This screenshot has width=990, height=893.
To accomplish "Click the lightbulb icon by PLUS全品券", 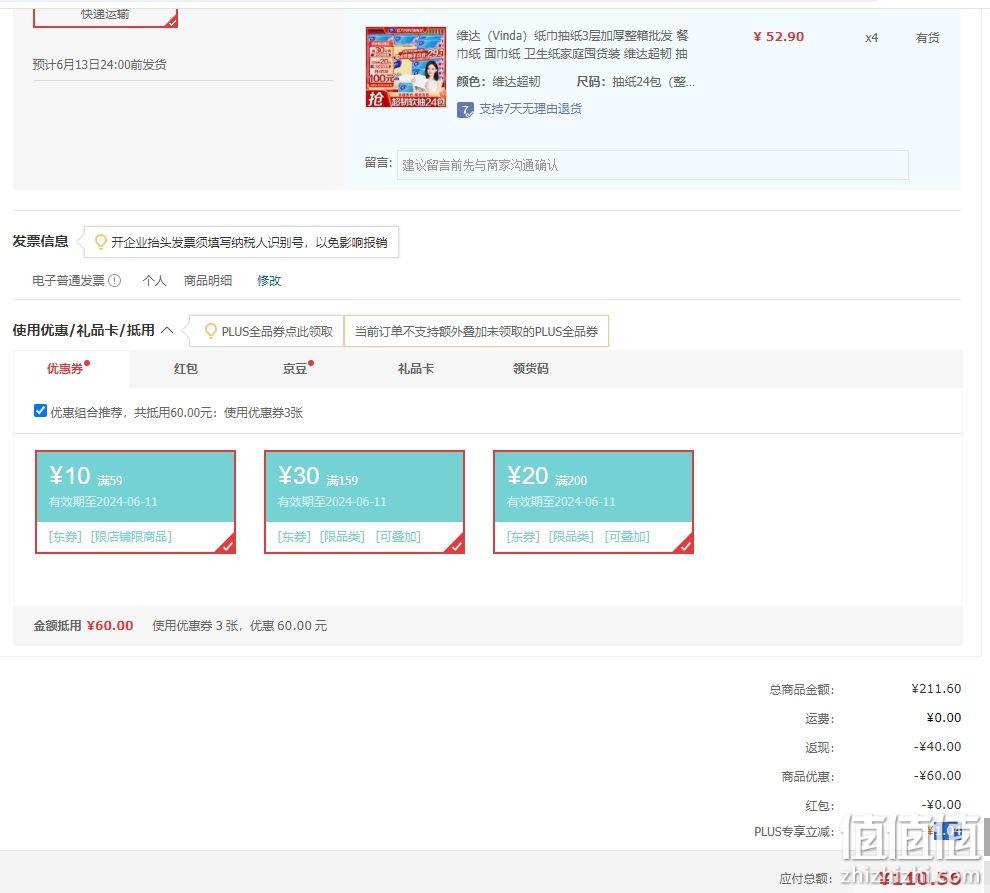I will click(x=210, y=331).
